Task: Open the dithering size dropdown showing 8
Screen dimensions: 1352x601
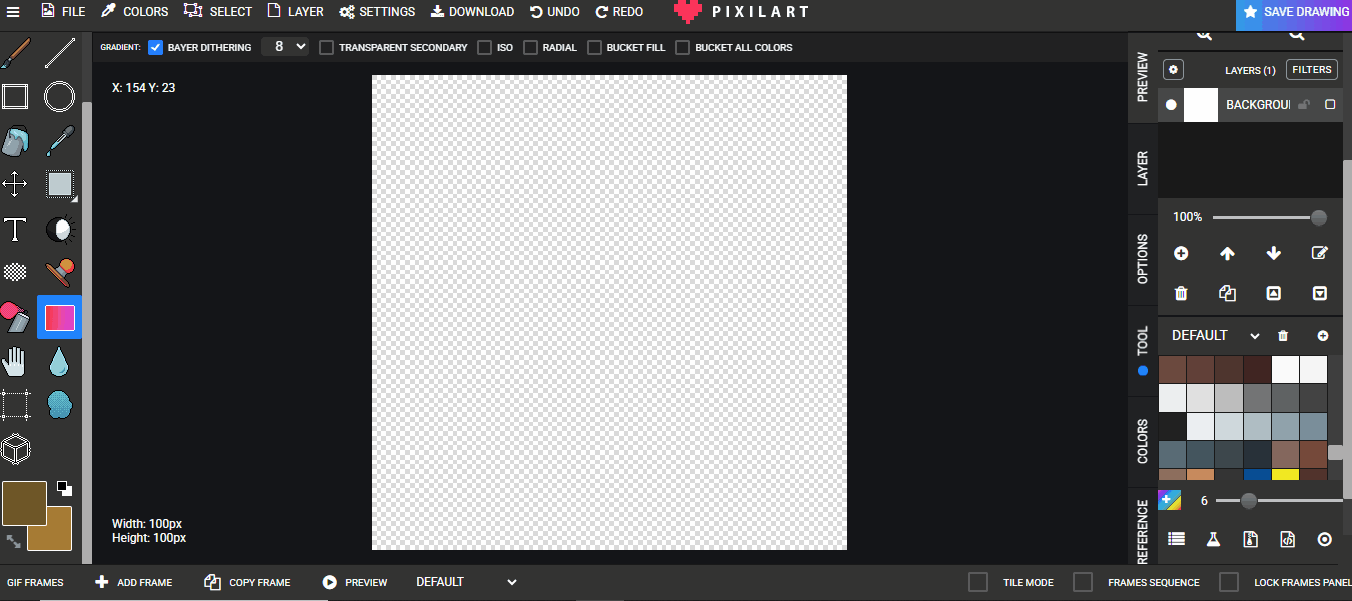Action: [x=285, y=46]
